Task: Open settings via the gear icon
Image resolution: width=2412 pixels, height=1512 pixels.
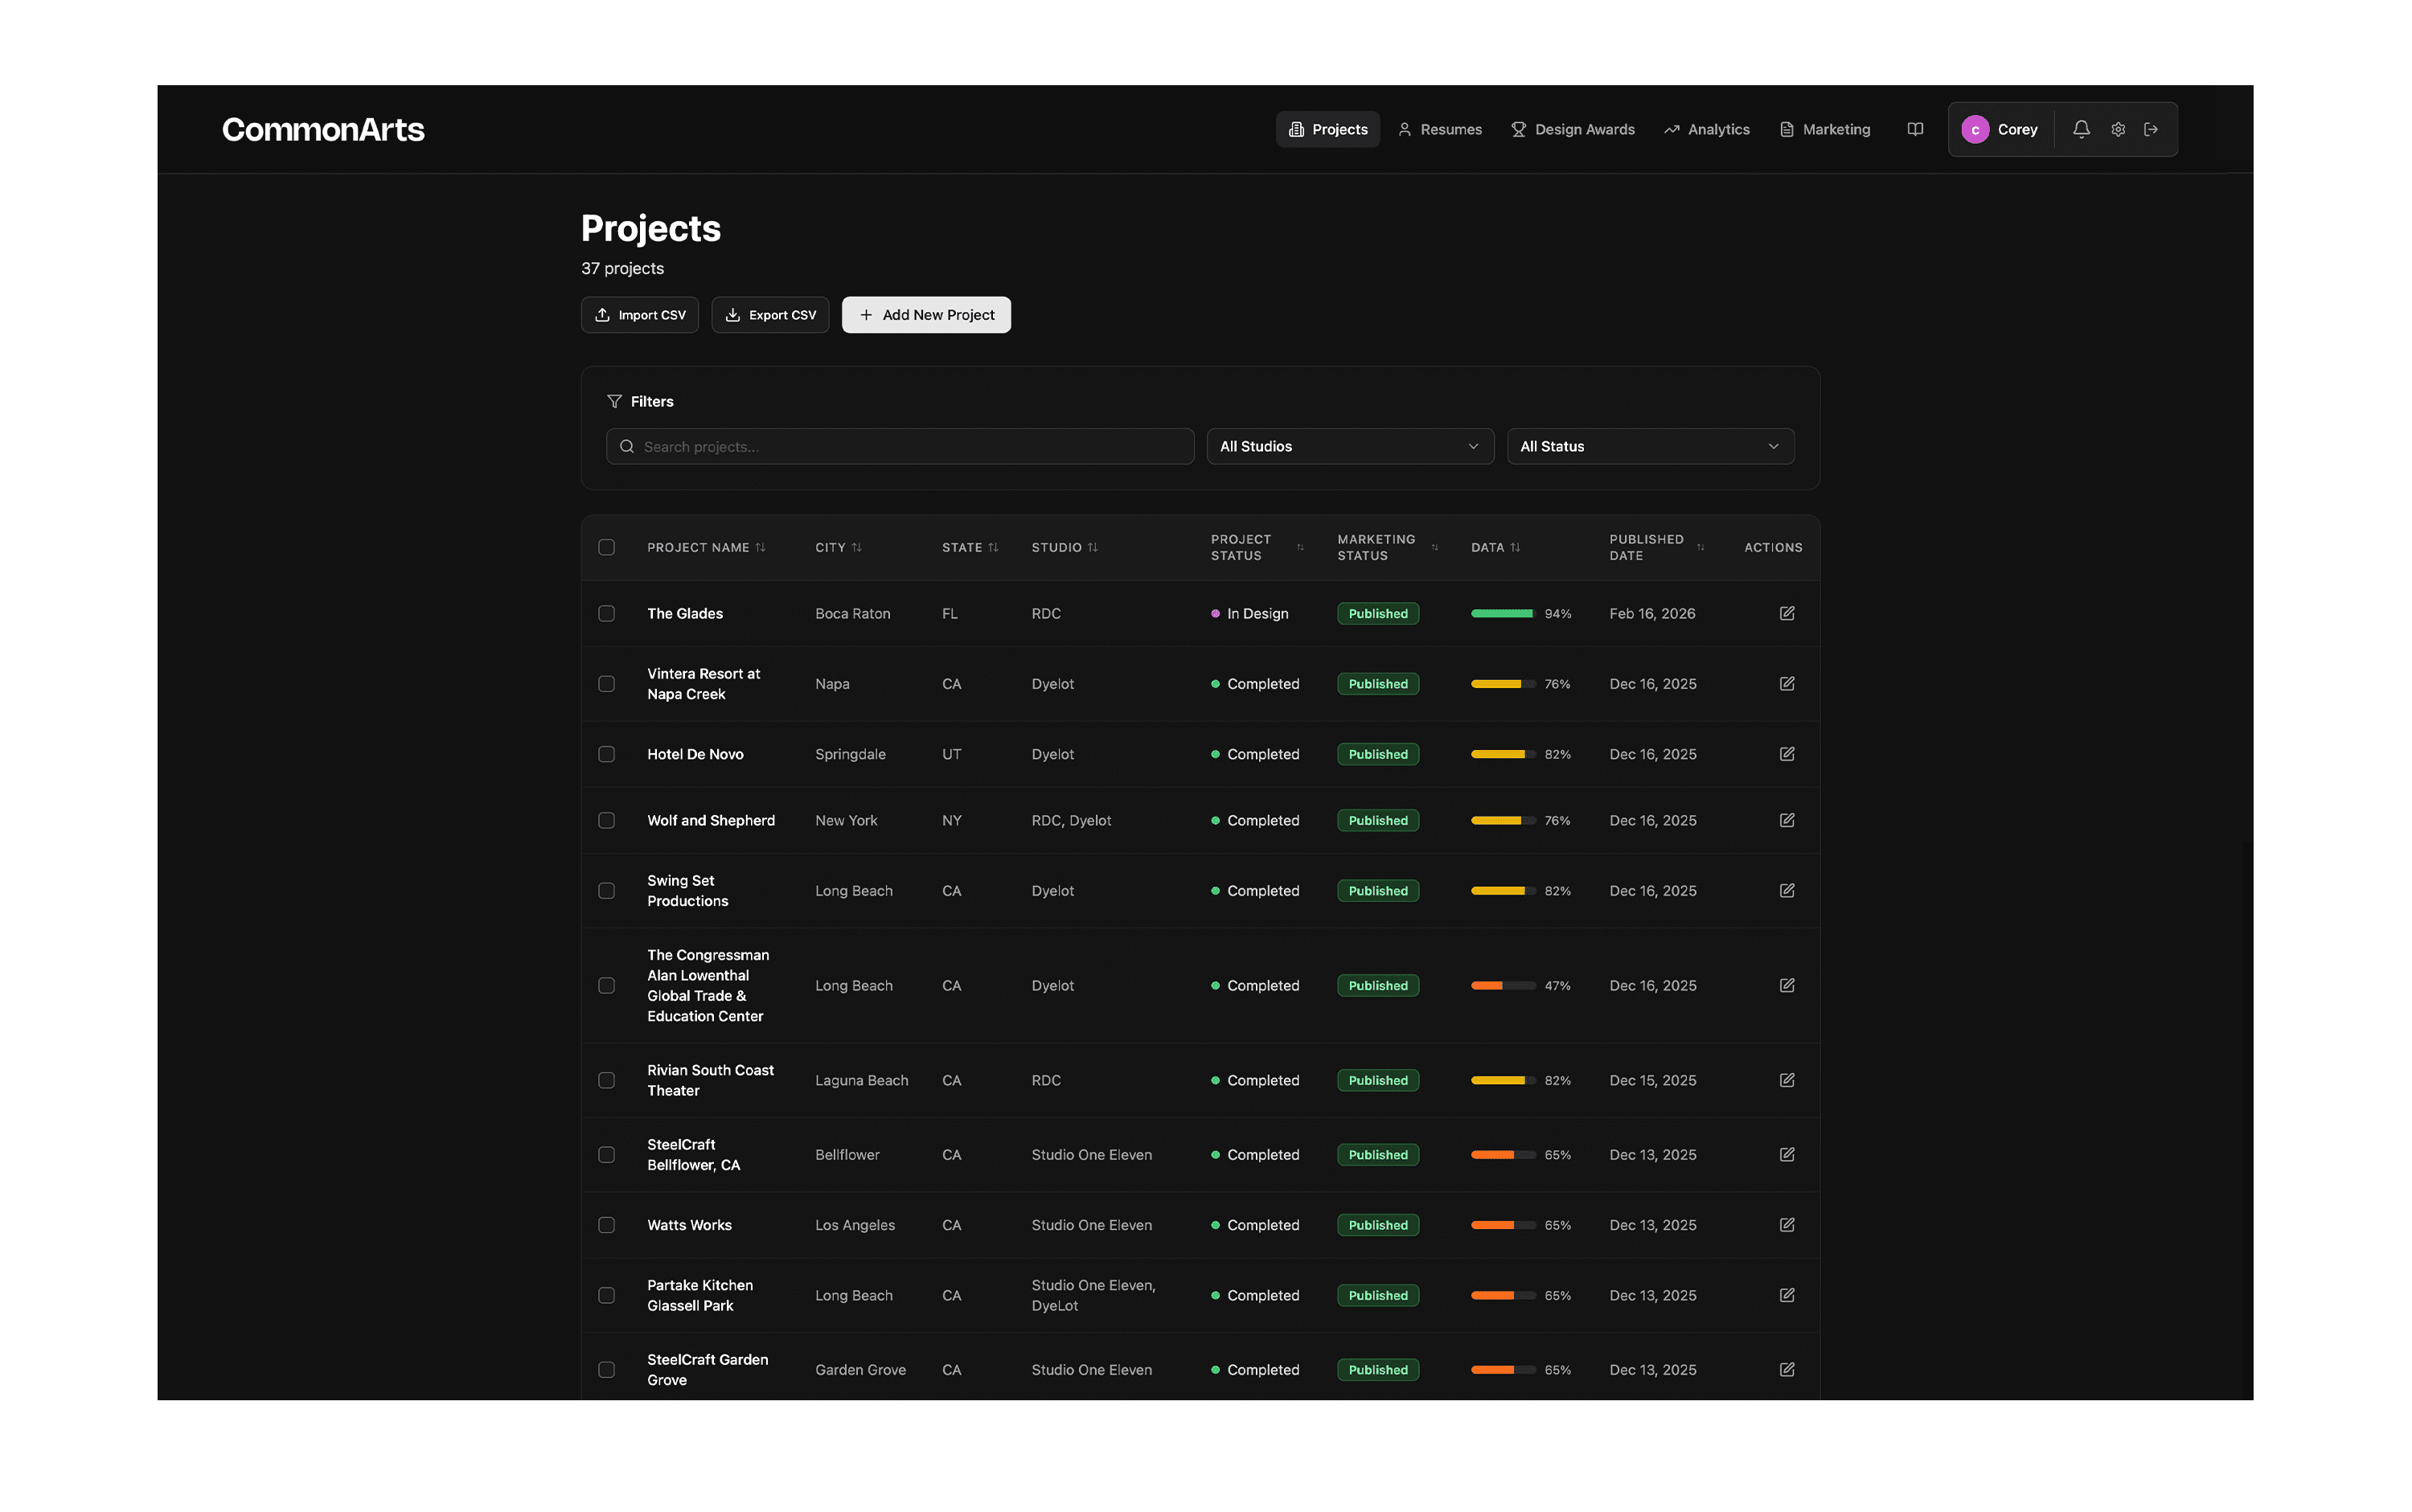Action: point(2117,129)
